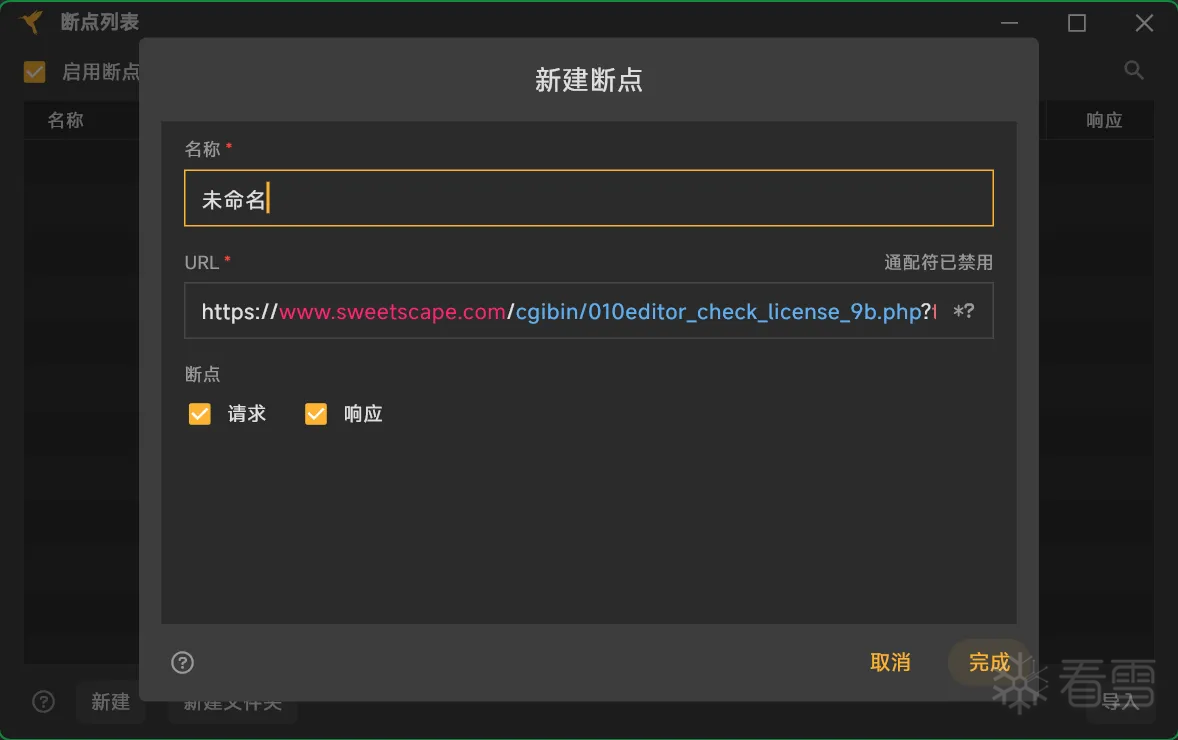Click the 新建文件夹 button
The height and width of the screenshot is (740, 1178).
pos(232,702)
